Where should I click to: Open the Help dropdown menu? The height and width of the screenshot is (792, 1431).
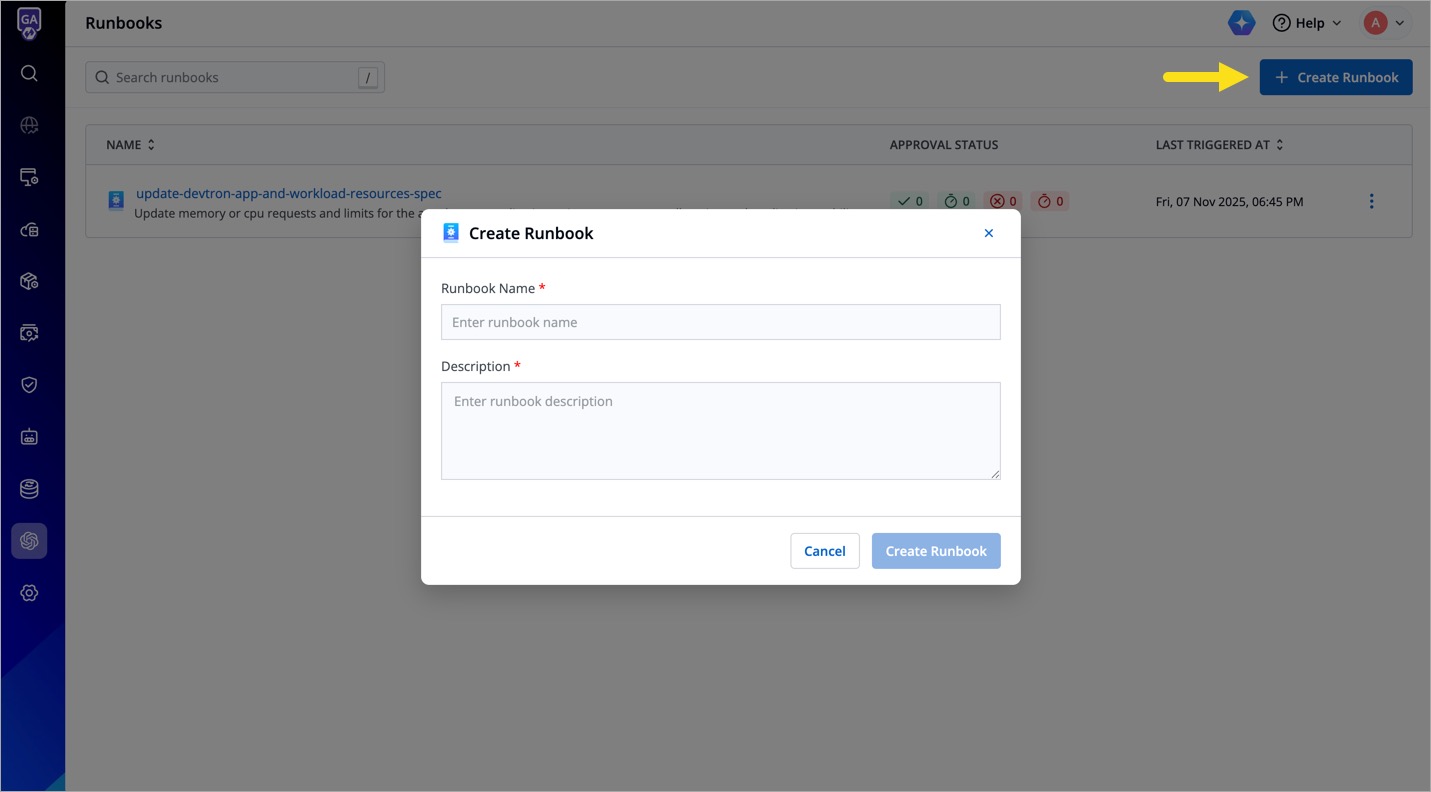(x=1306, y=22)
